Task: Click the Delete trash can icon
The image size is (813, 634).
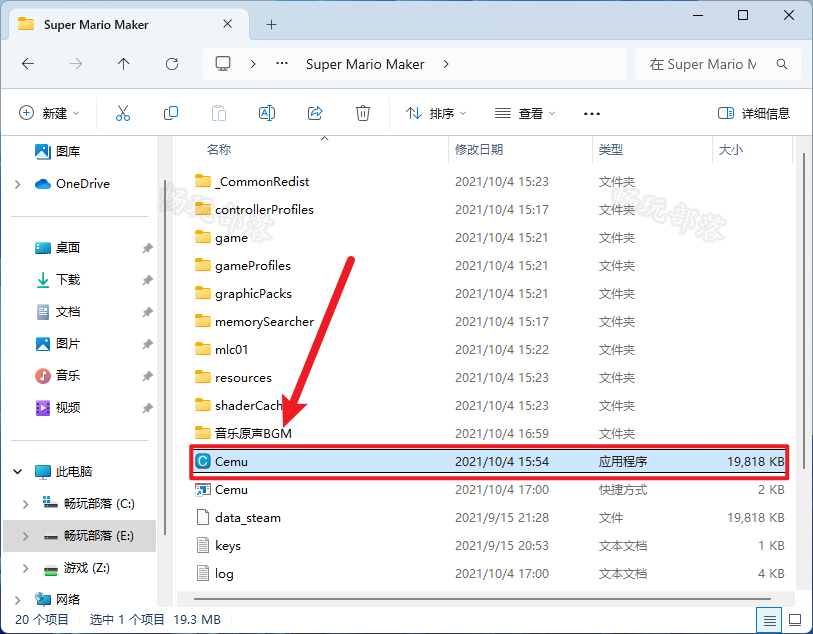Action: tap(362, 113)
